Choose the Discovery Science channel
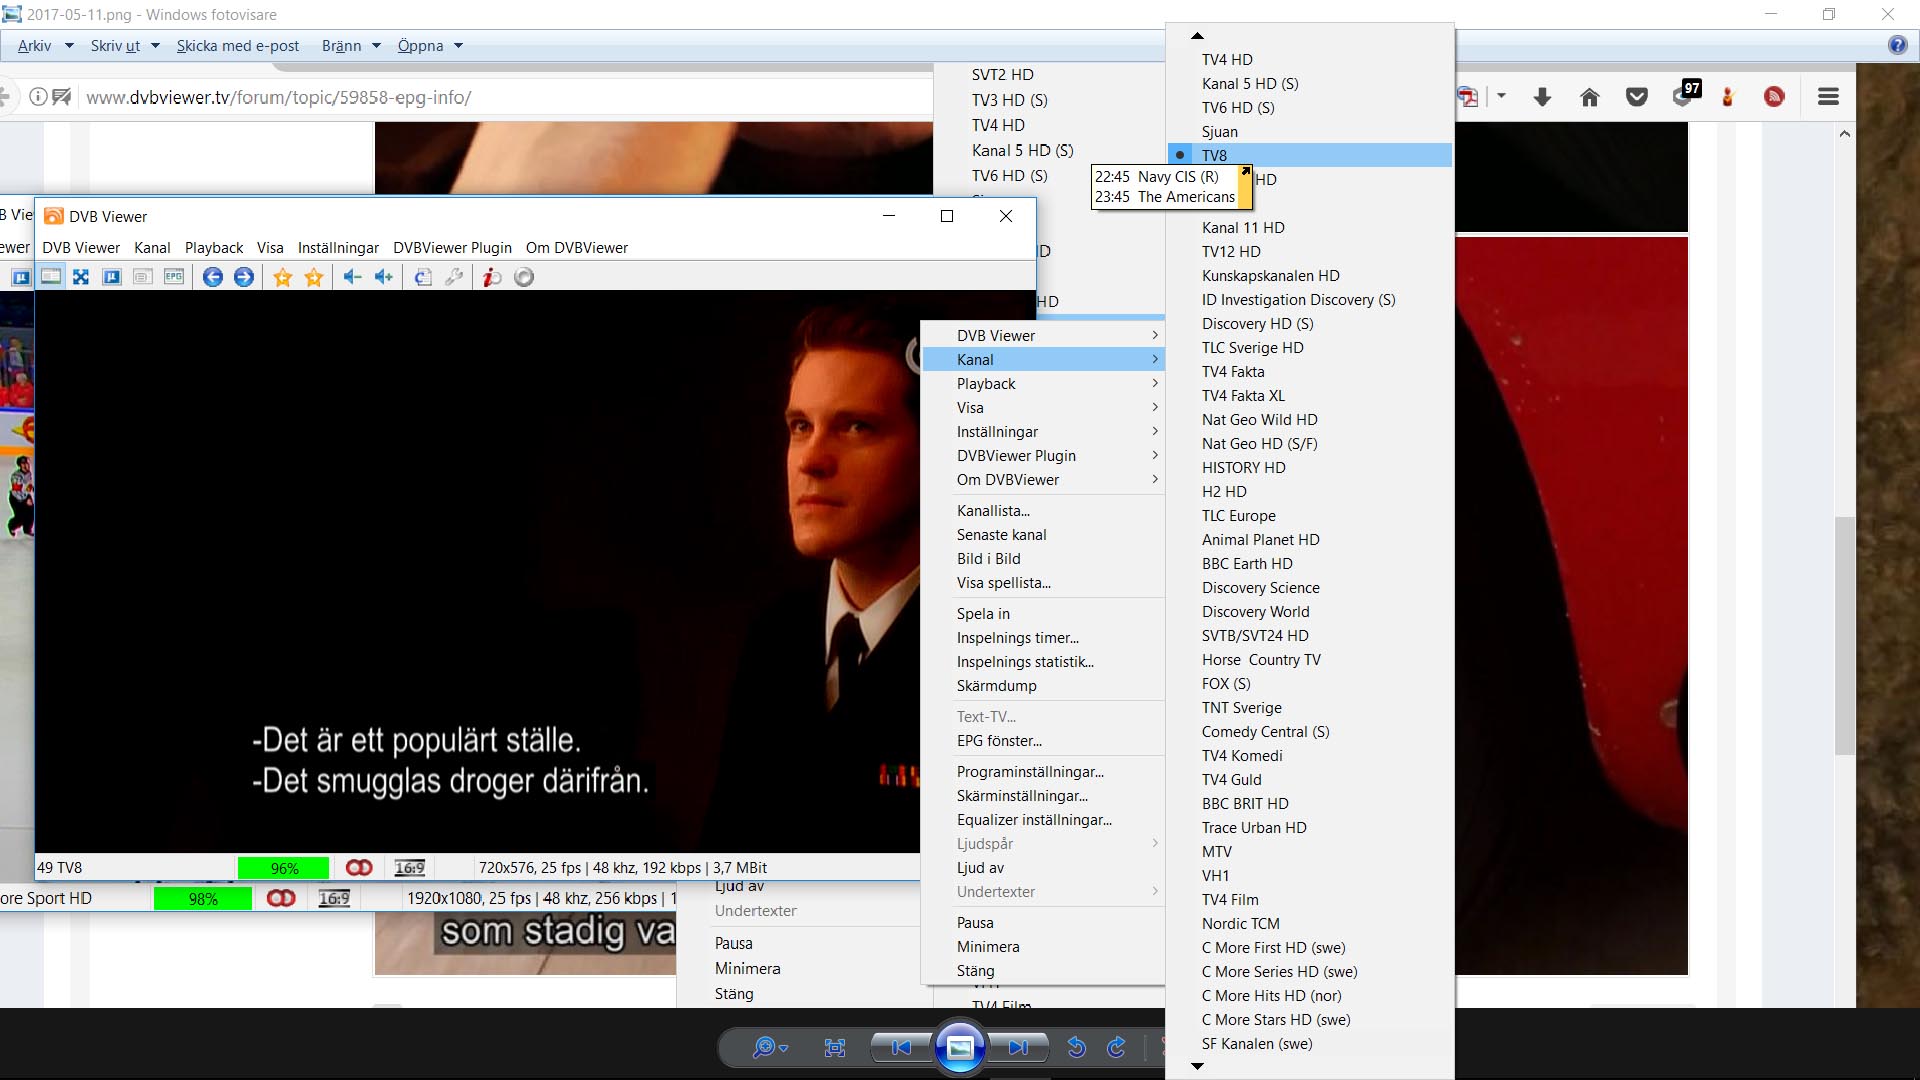Viewport: 1920px width, 1080px height. 1260,588
